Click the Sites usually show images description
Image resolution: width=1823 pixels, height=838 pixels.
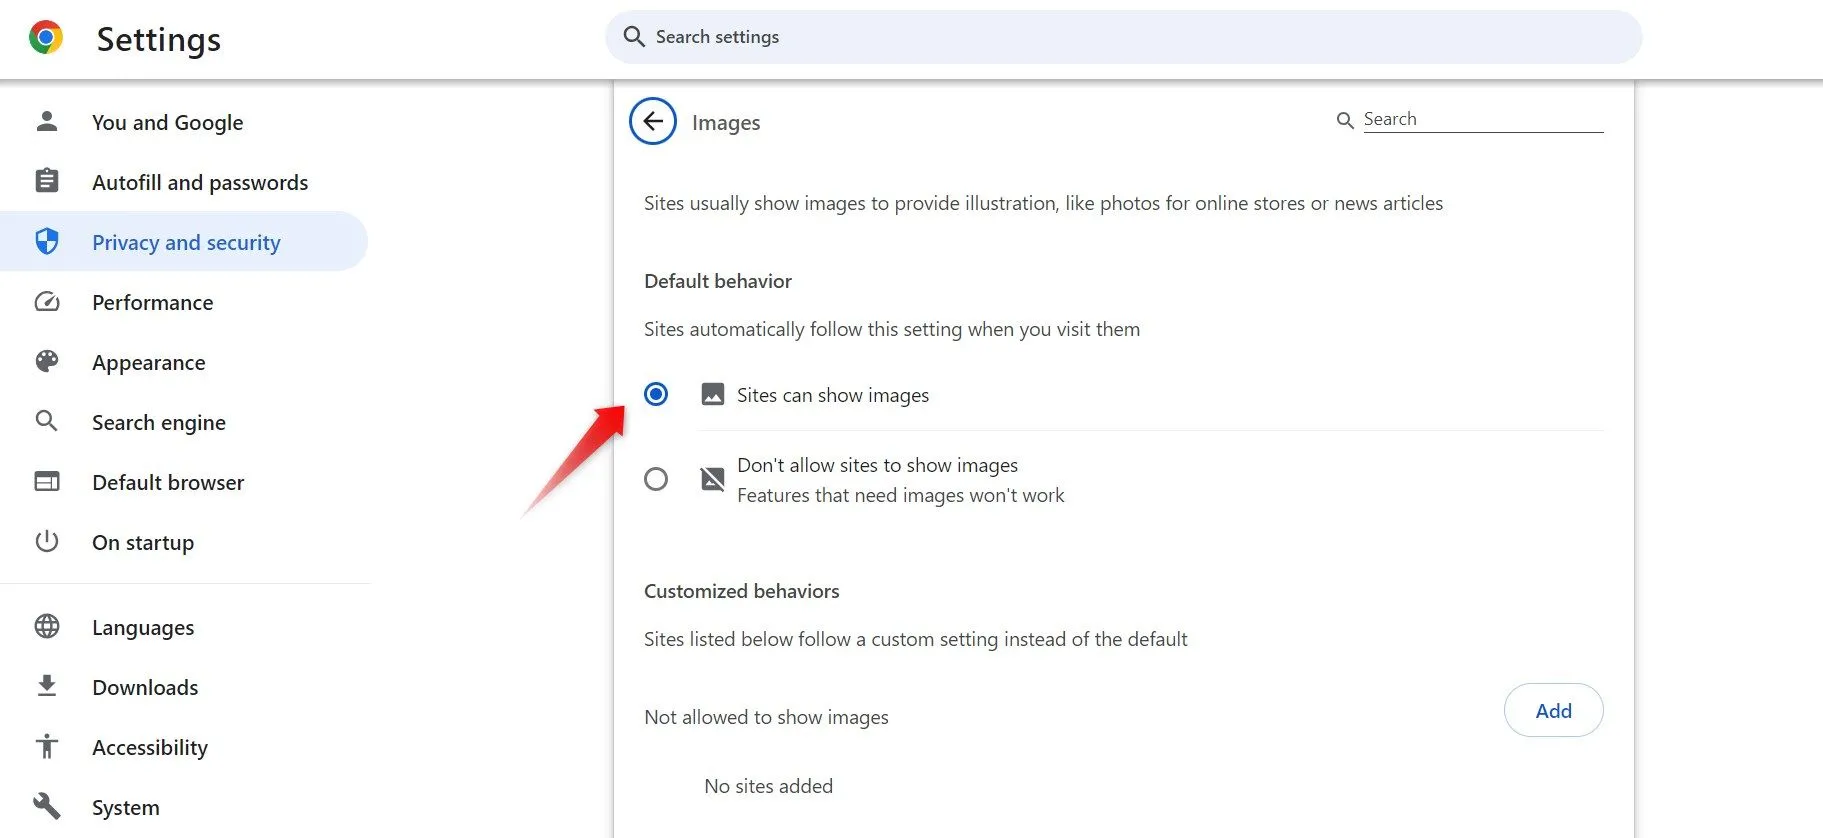[x=1043, y=203]
